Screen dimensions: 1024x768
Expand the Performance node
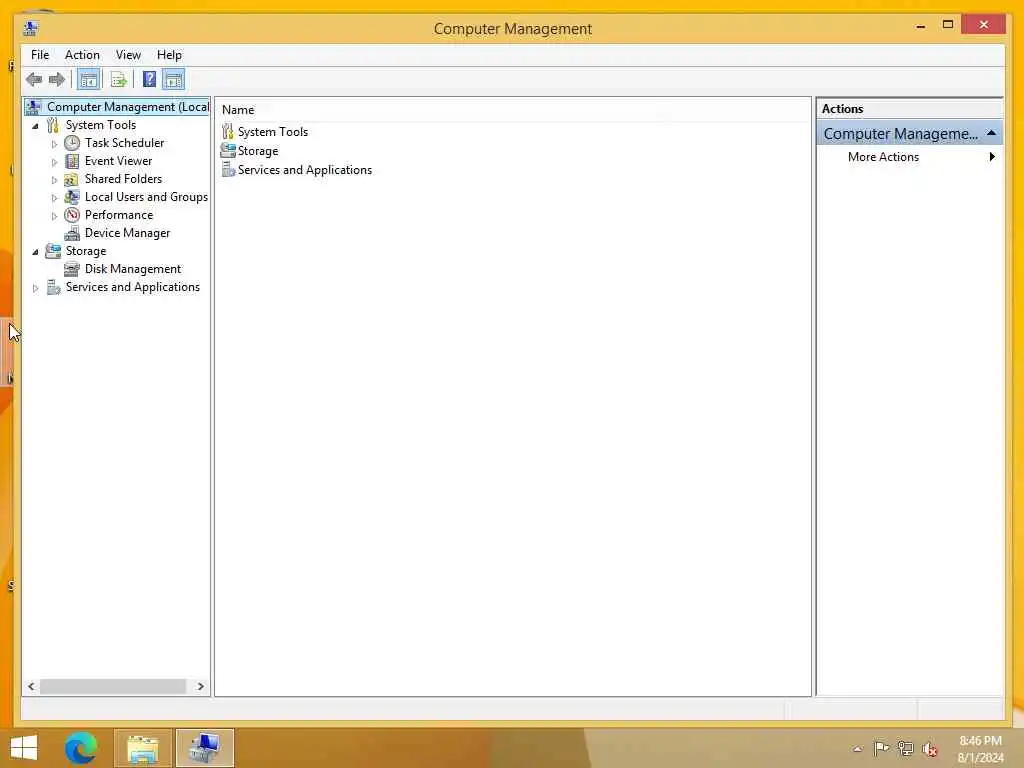54,216
